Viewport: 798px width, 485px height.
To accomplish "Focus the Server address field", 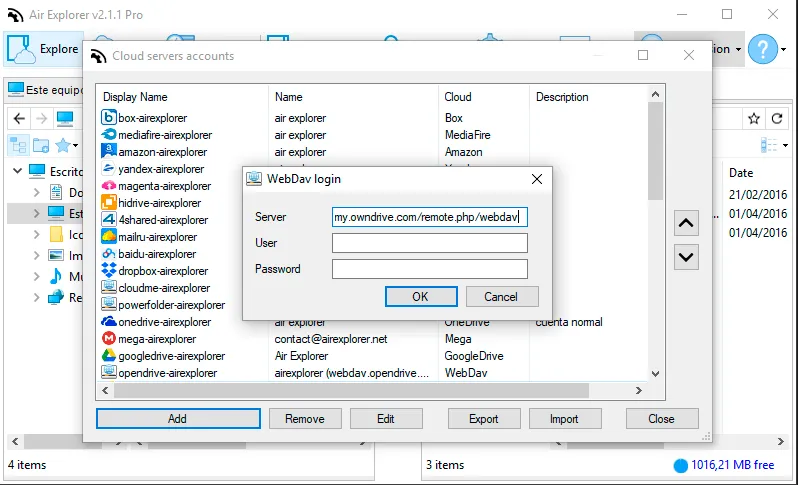I will 430,217.
